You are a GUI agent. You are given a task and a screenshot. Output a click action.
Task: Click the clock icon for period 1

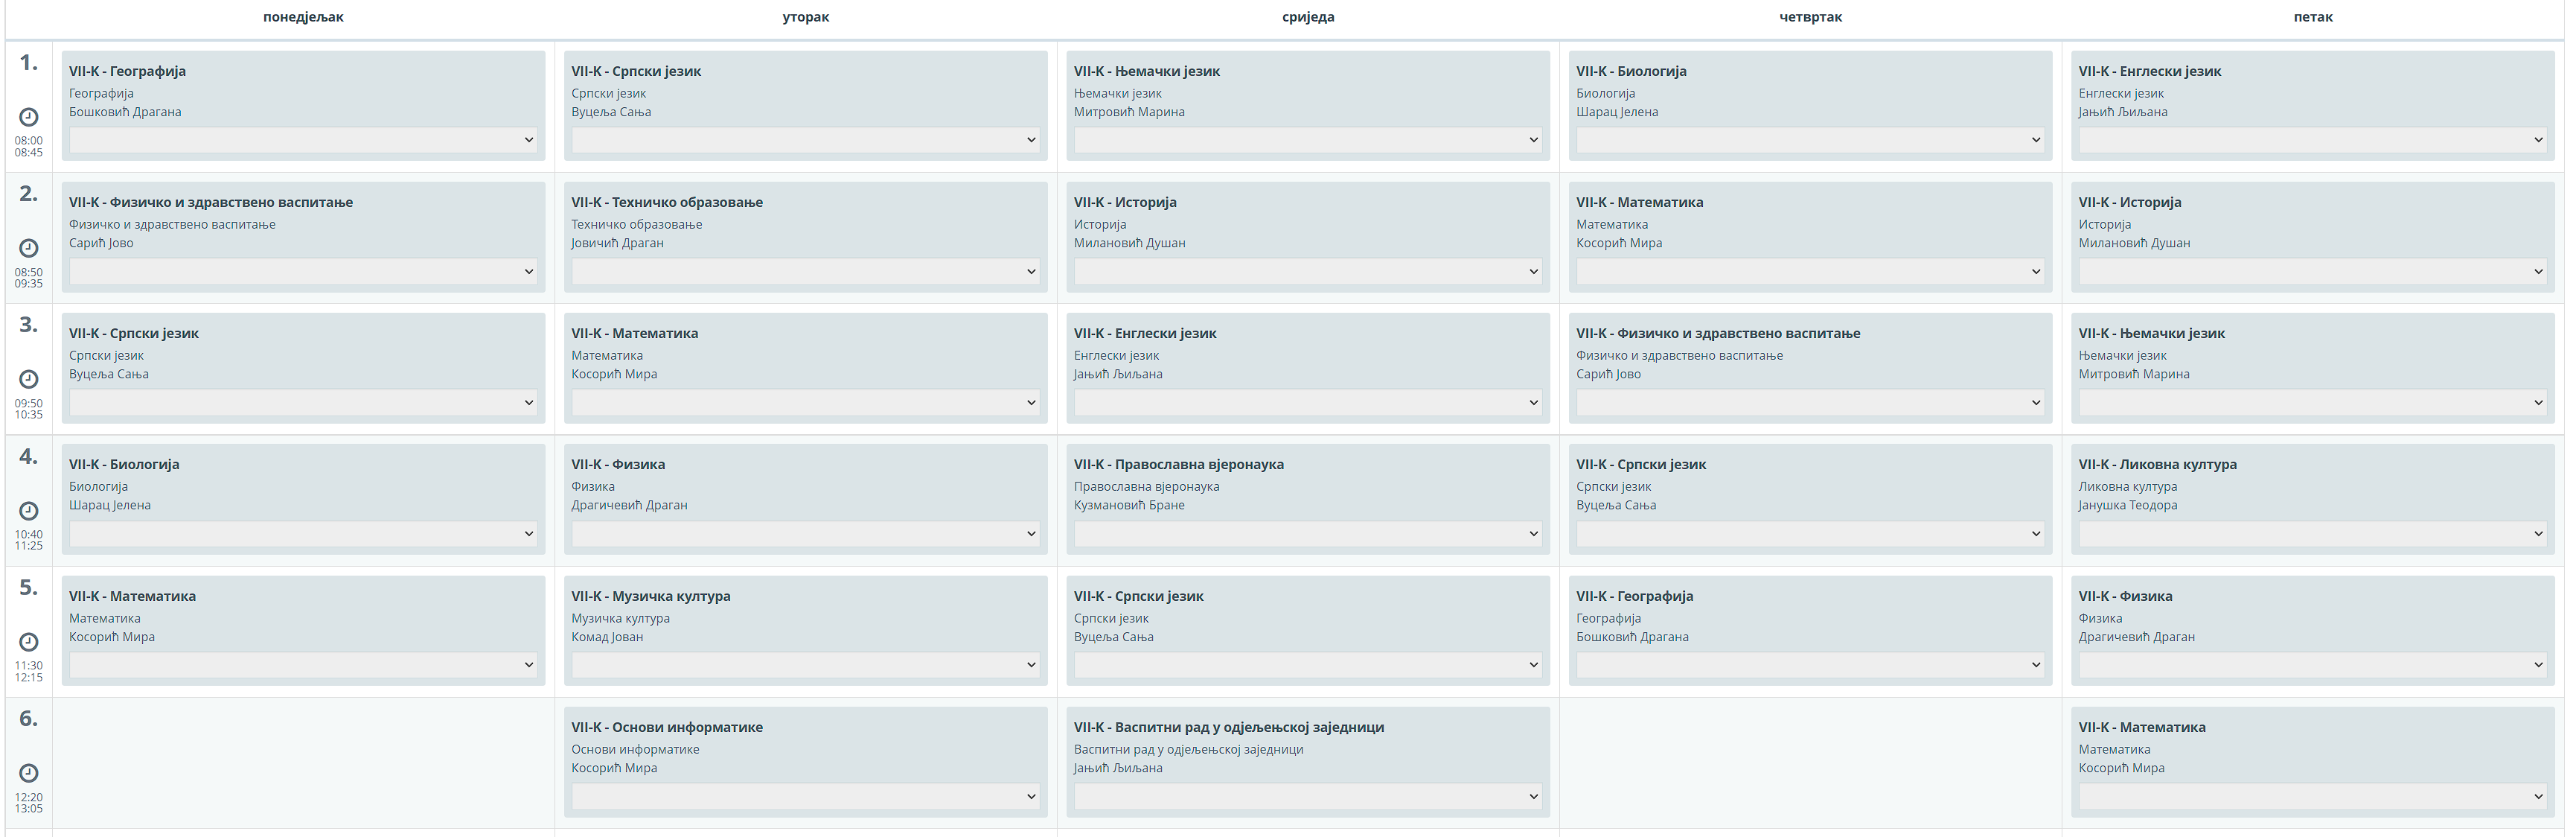click(29, 117)
